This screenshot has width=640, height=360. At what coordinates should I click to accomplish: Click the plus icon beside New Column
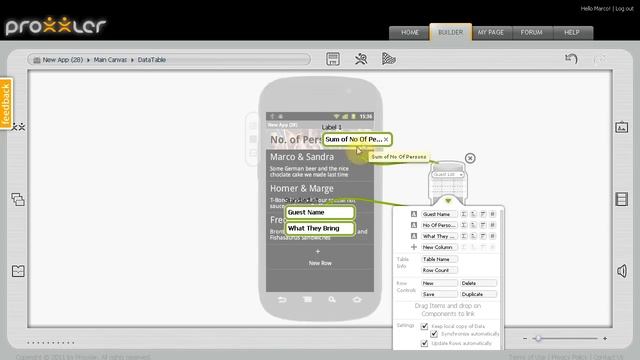point(413,247)
